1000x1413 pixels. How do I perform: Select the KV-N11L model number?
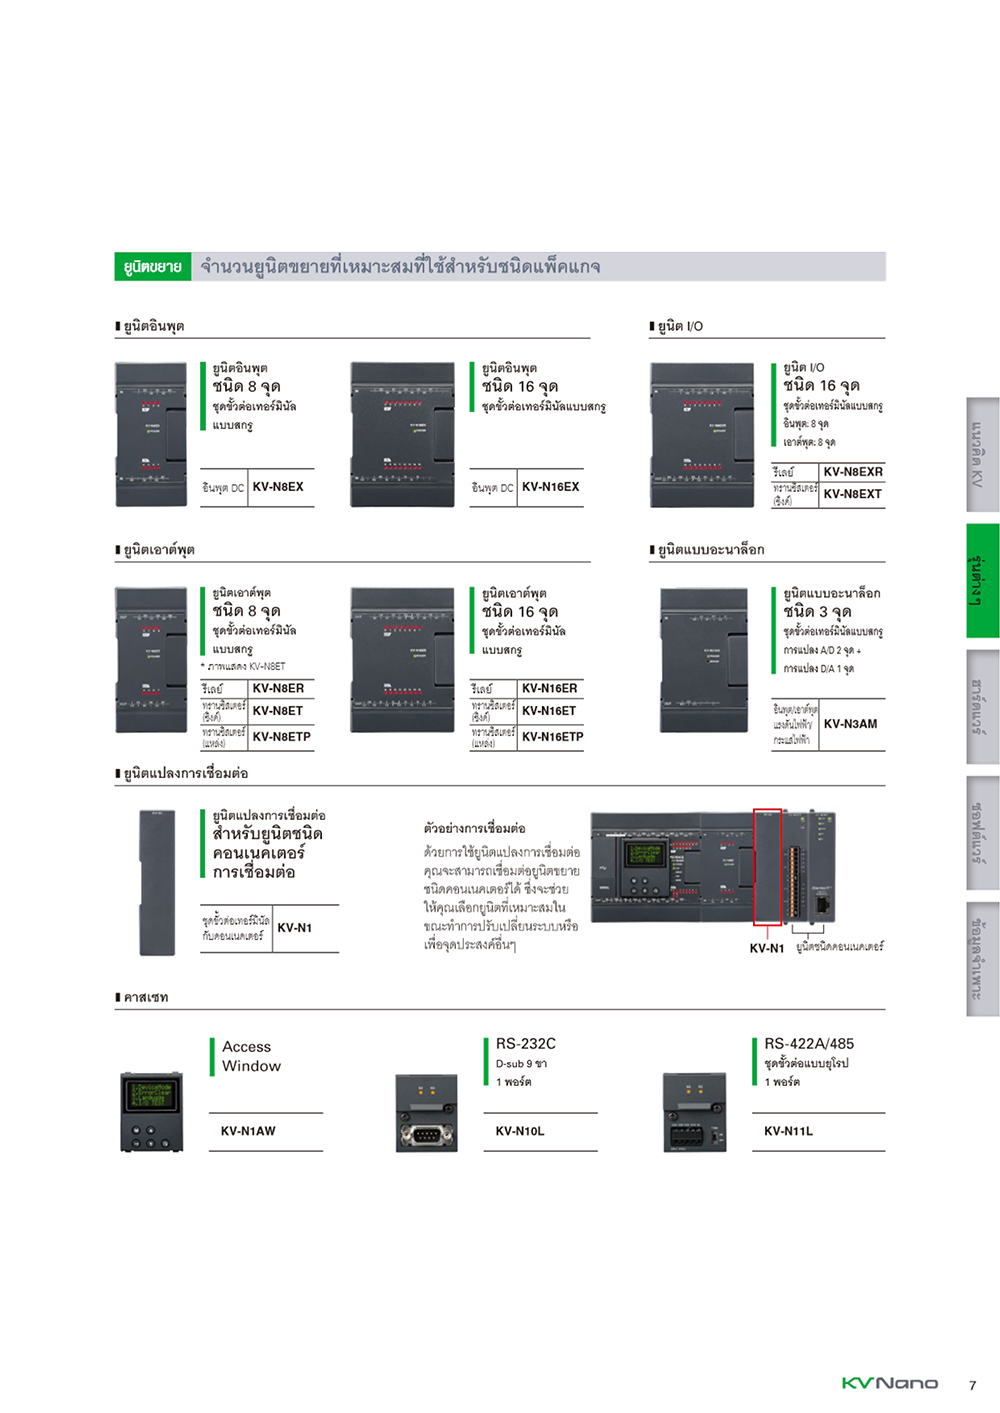[x=788, y=1131]
